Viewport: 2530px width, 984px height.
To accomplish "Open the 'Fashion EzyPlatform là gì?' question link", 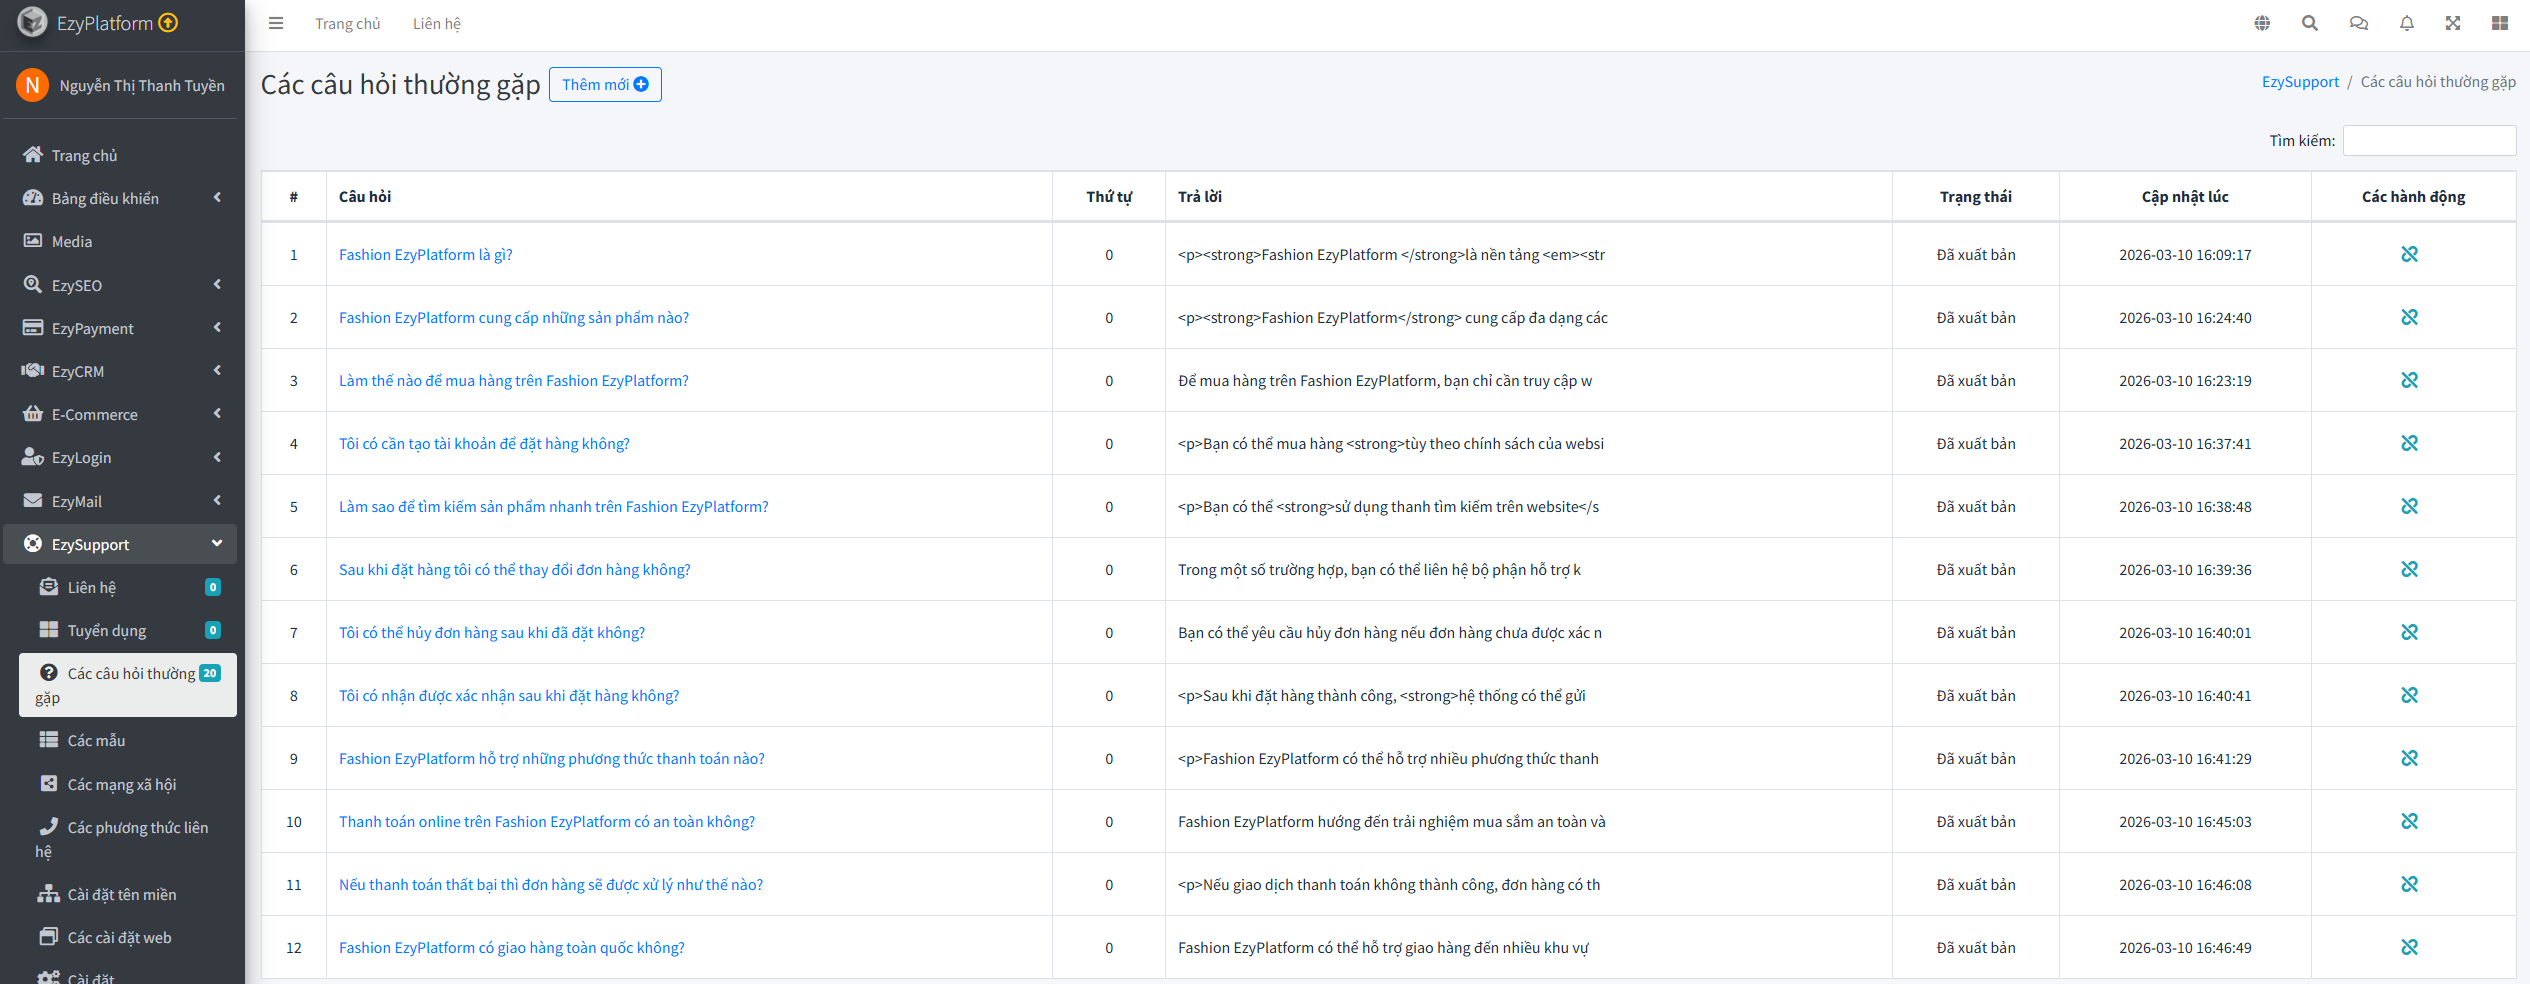I will [x=425, y=255].
